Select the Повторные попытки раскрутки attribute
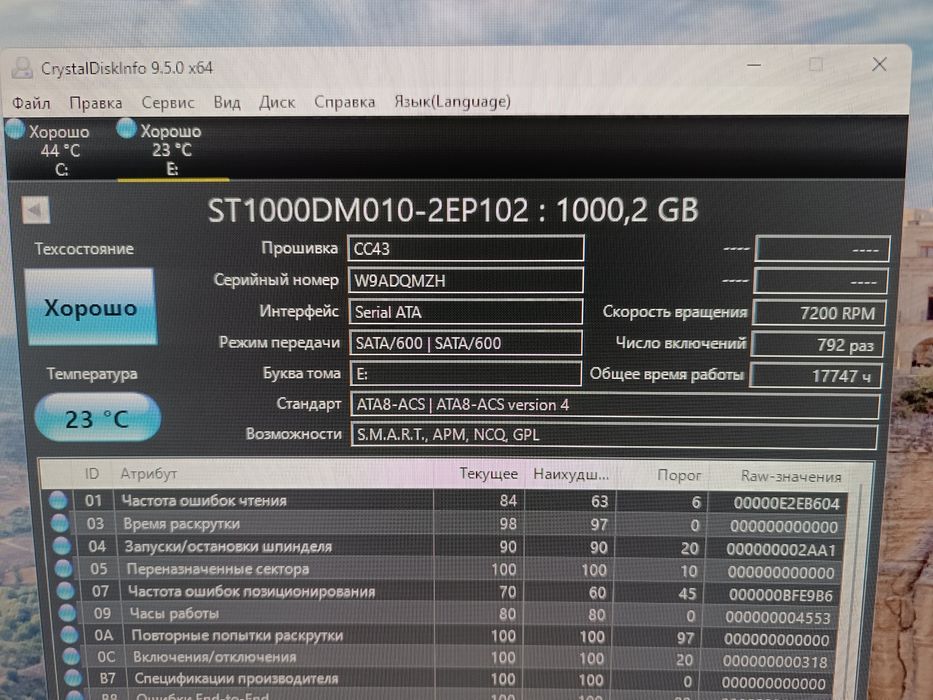 [237, 635]
